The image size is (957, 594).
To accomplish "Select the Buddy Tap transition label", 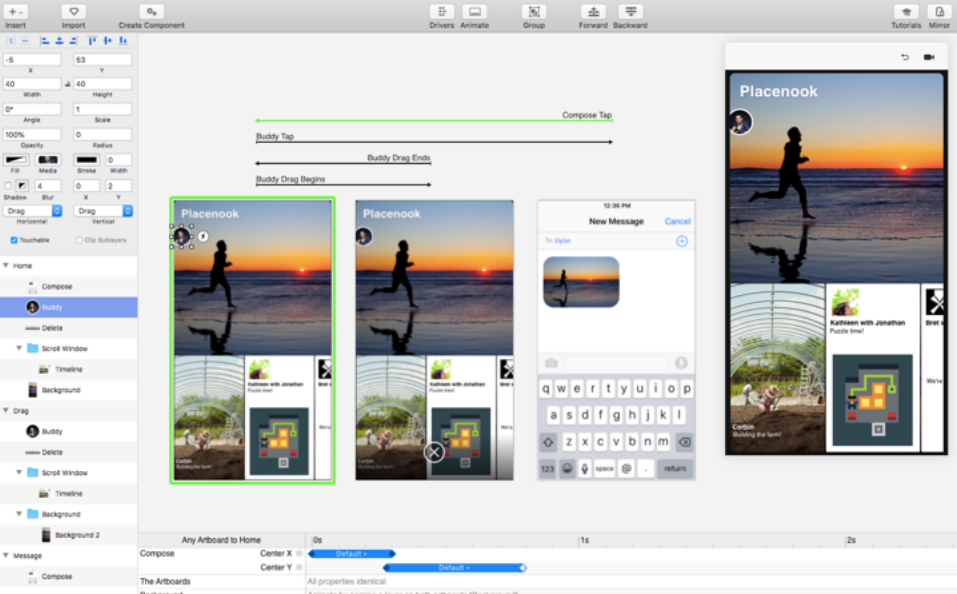I will [275, 136].
